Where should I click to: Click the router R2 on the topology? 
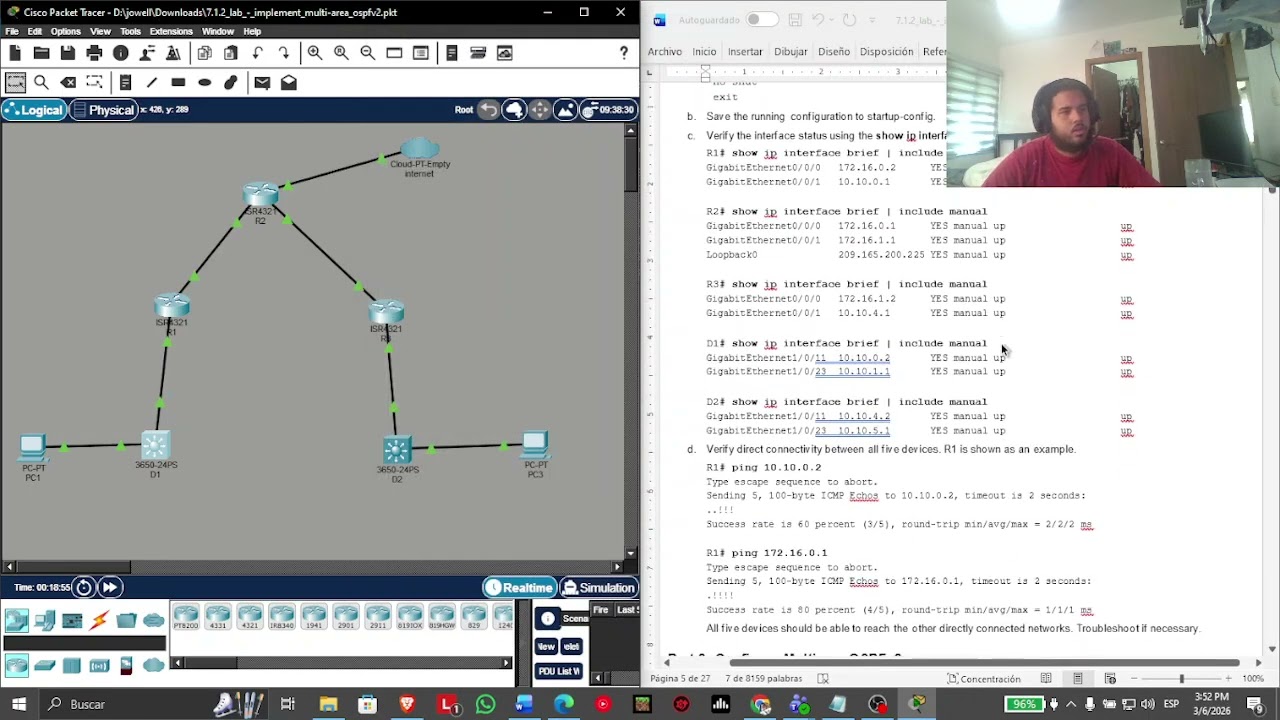[x=260, y=196]
